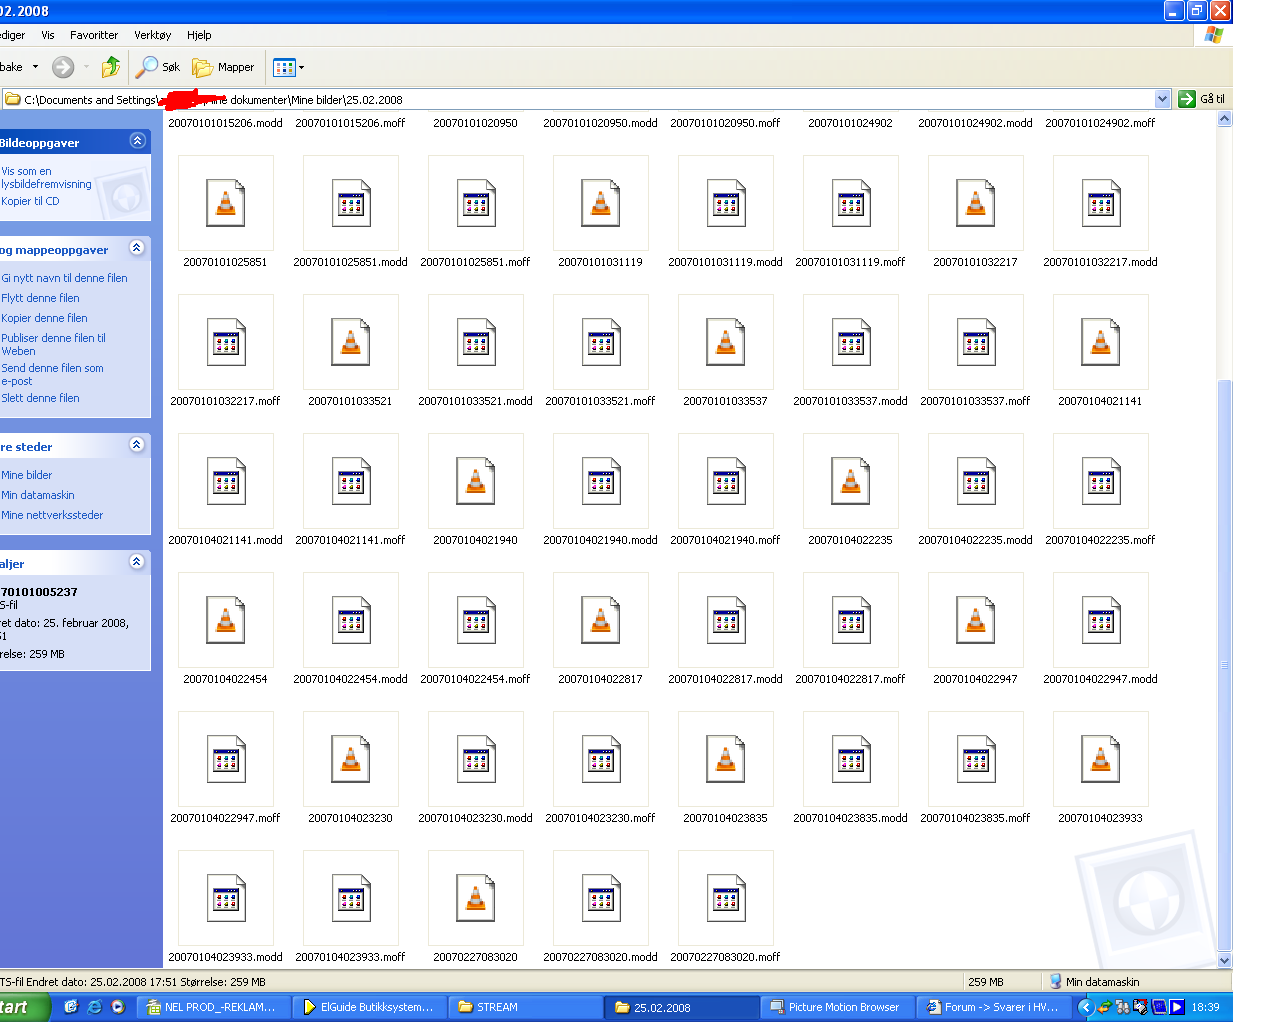Select file 20070101031119.modd icon
1280x1024 pixels.
[726, 203]
